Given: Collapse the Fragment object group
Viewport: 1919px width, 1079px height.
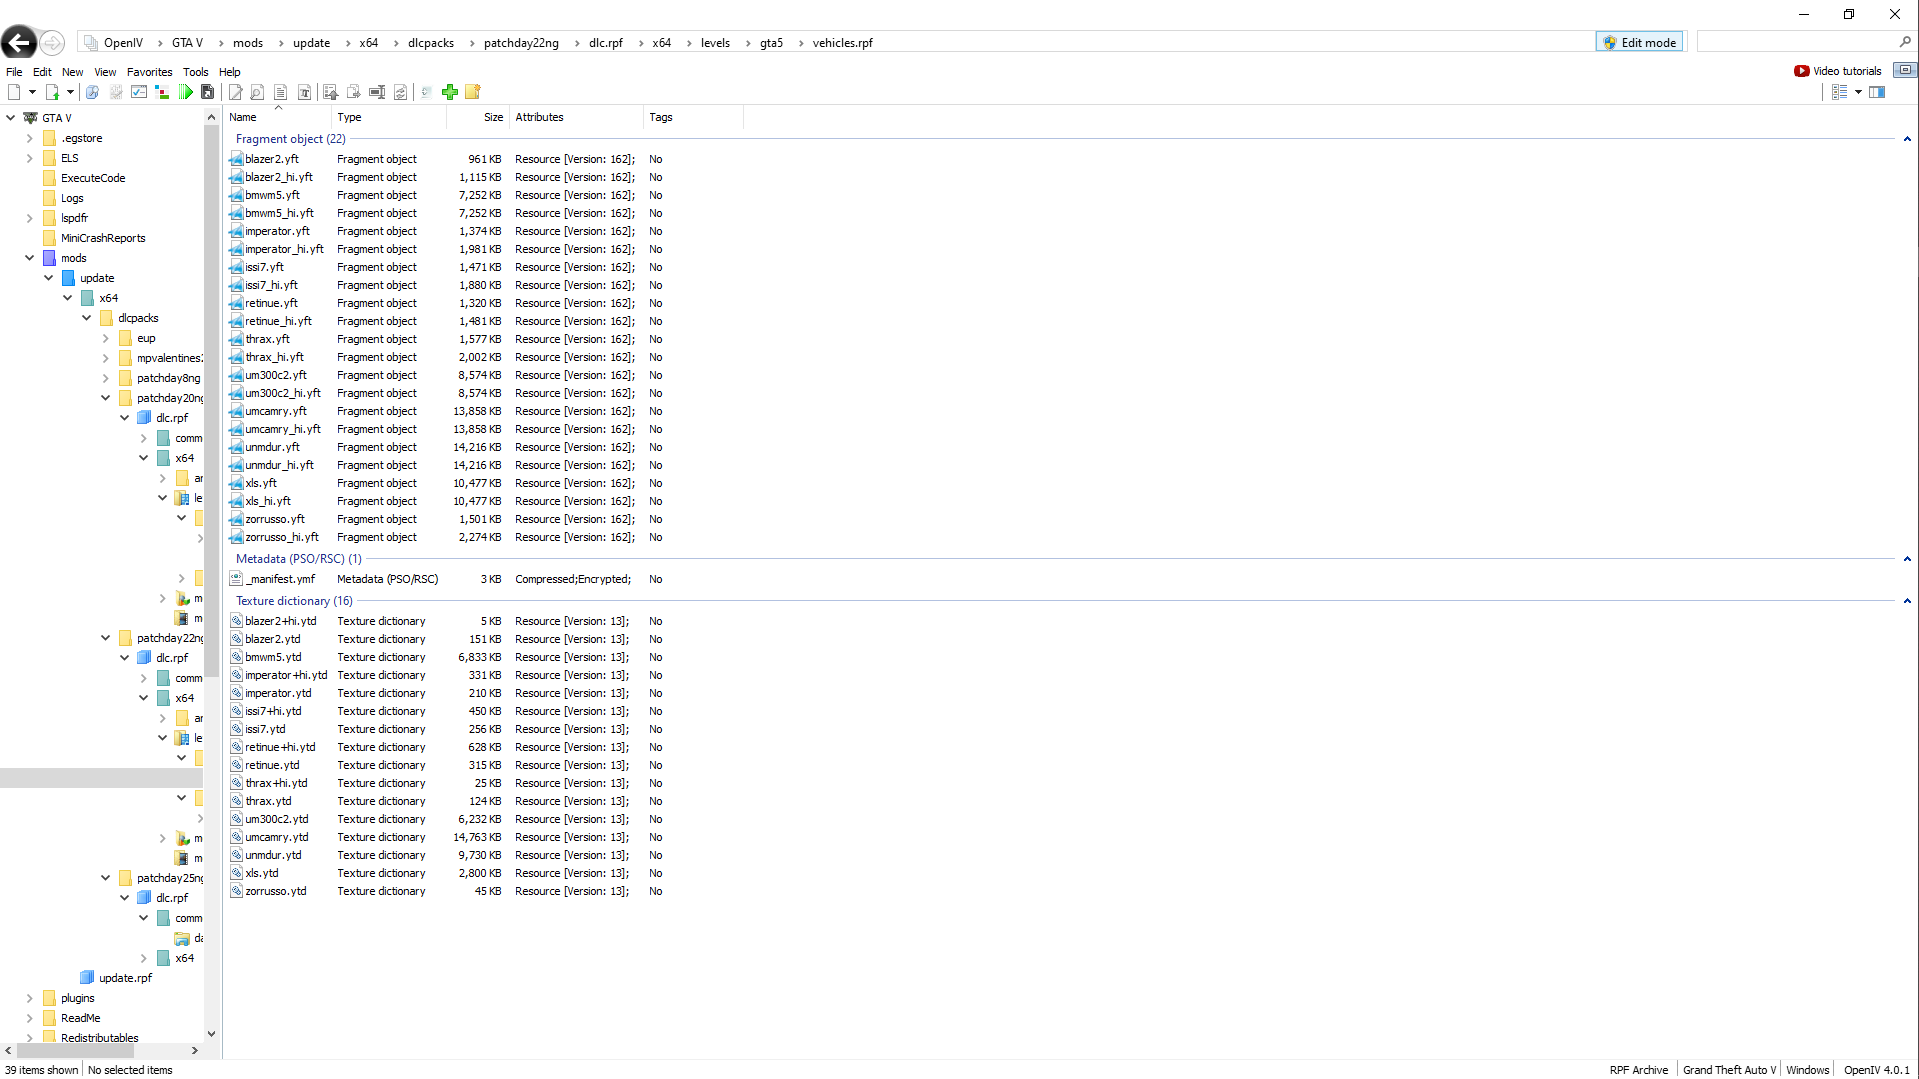Looking at the screenshot, I should click(x=1907, y=139).
